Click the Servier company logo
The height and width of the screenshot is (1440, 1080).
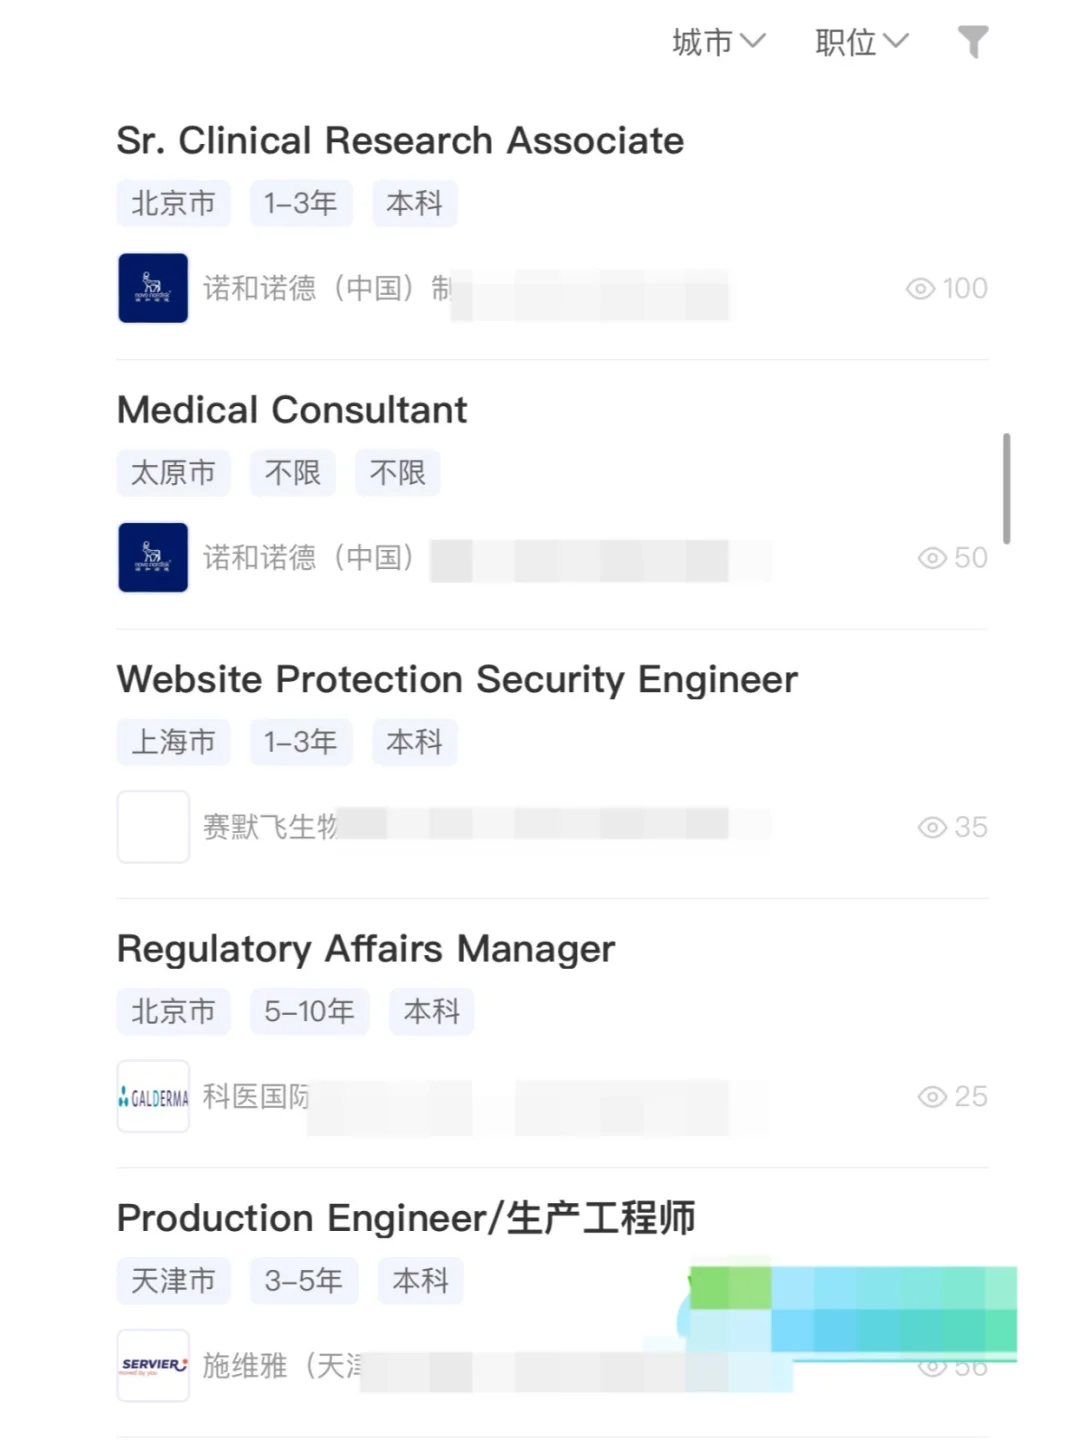(x=153, y=1365)
